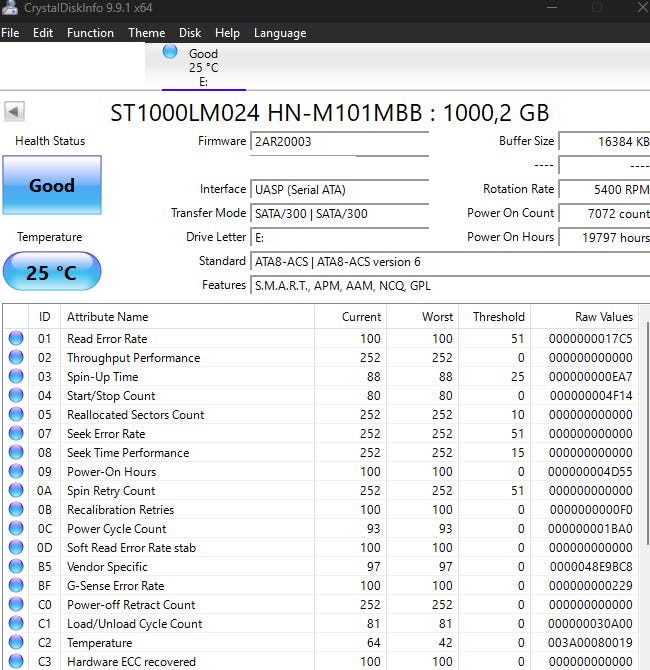Click the Good health status button
Viewport: 650px width, 670px height.
52,185
